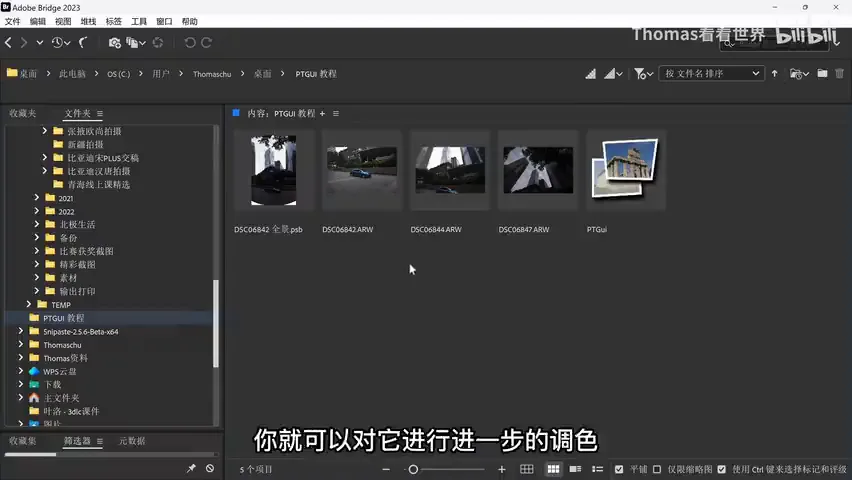Image resolution: width=852 pixels, height=480 pixels.
Task: Toggle ascending sort order arrow
Action: point(774,73)
